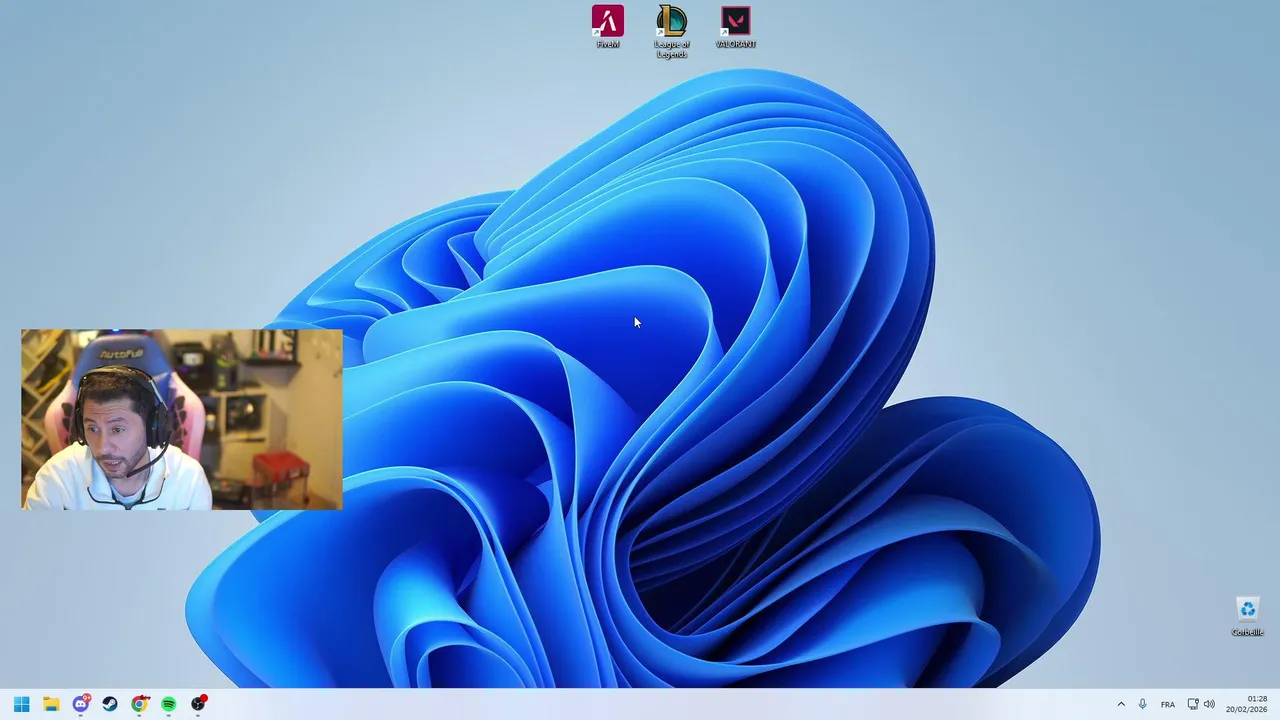
Task: Click the microphone tray icon
Action: coord(1143,704)
